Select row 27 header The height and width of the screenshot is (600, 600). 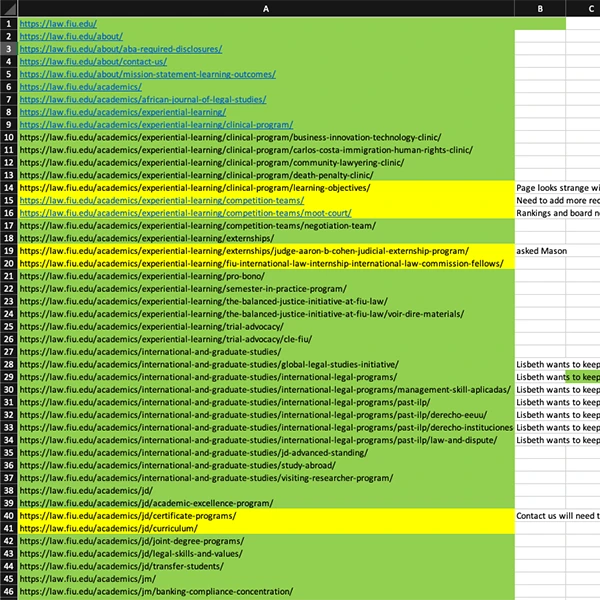tap(8, 352)
